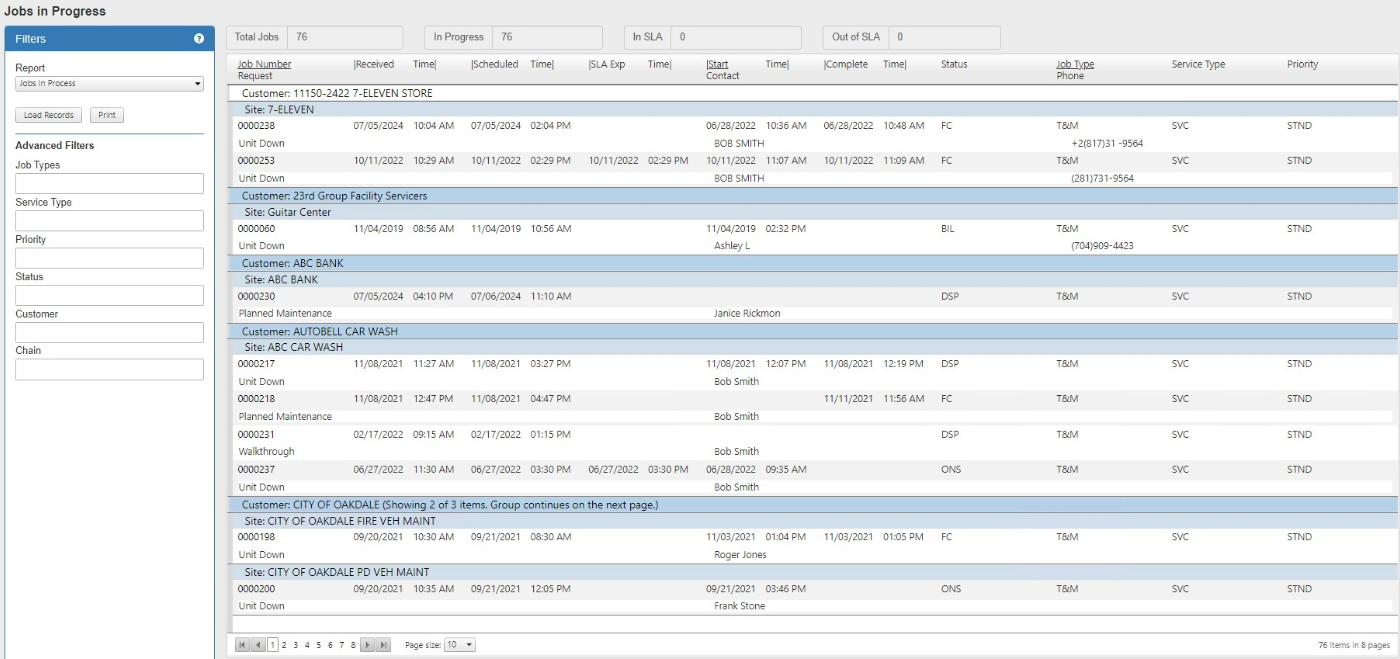Focus the Job Types filter field
This screenshot has width=1400, height=659.
[109, 184]
